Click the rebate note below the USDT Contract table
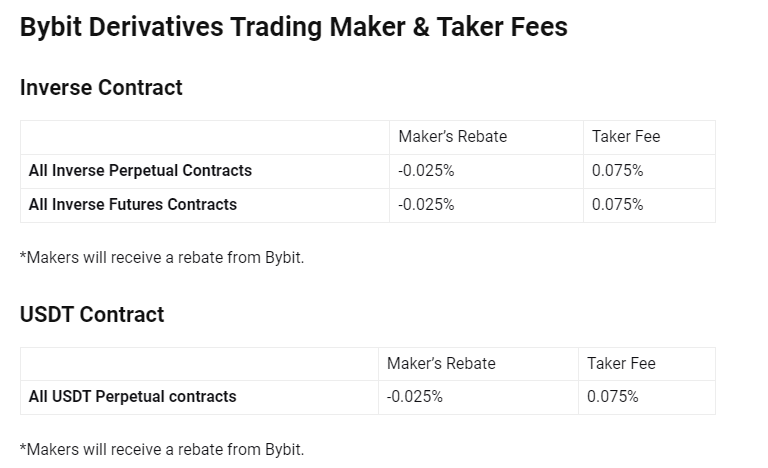Image resolution: width=768 pixels, height=468 pixels. (162, 450)
